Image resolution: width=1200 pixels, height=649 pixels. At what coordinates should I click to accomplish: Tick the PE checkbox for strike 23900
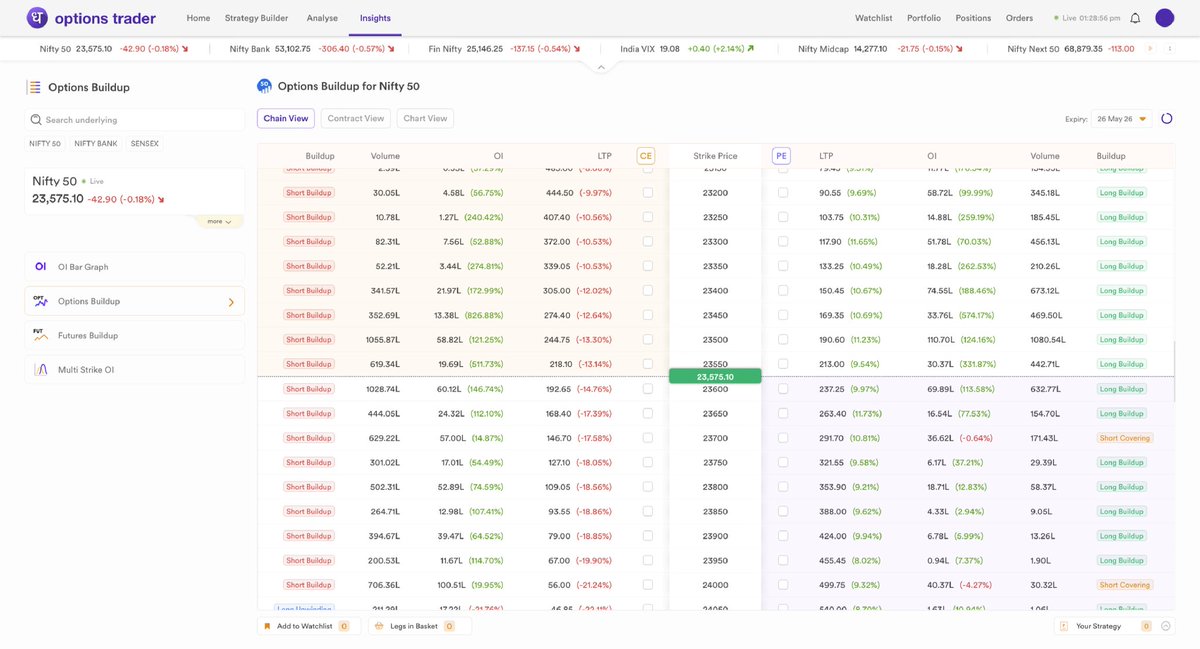(x=783, y=536)
